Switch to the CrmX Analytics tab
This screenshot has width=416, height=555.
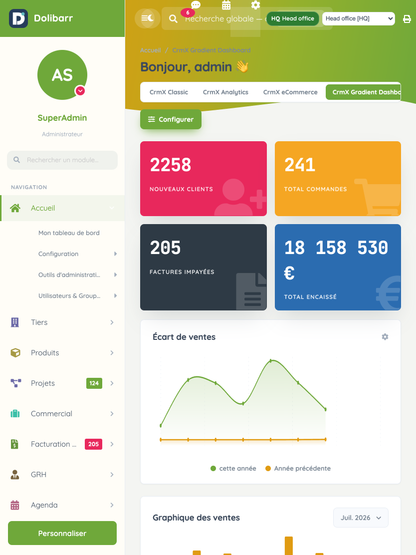point(226,92)
